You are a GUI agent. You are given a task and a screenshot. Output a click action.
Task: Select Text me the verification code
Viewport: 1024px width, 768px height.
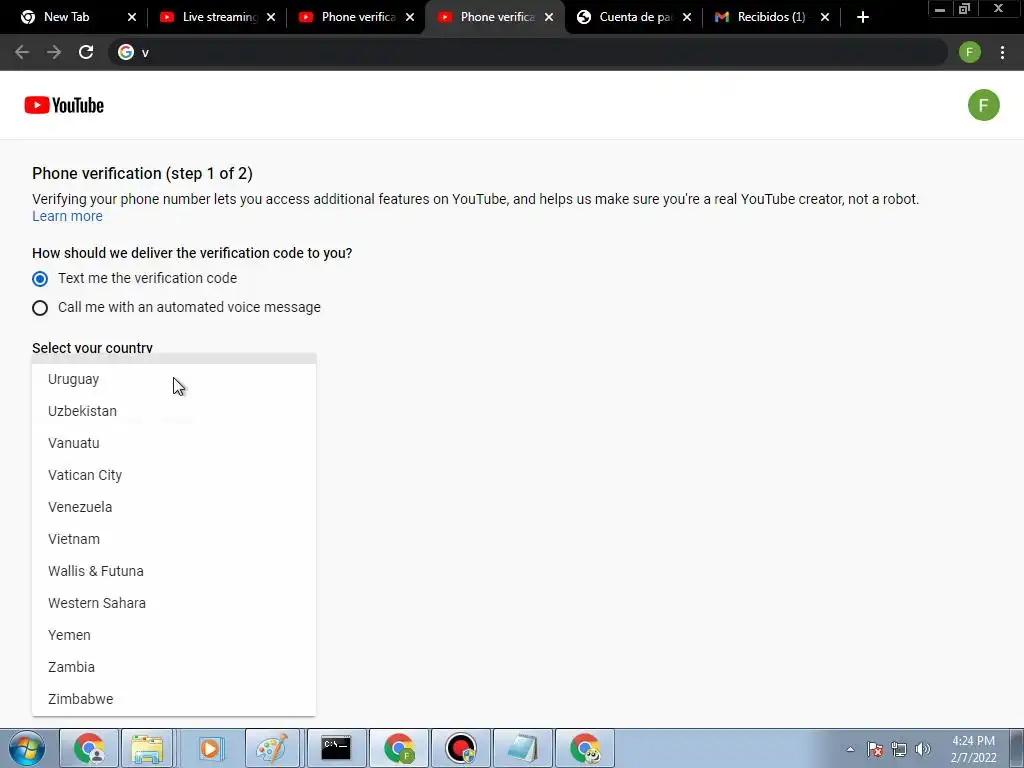40,279
